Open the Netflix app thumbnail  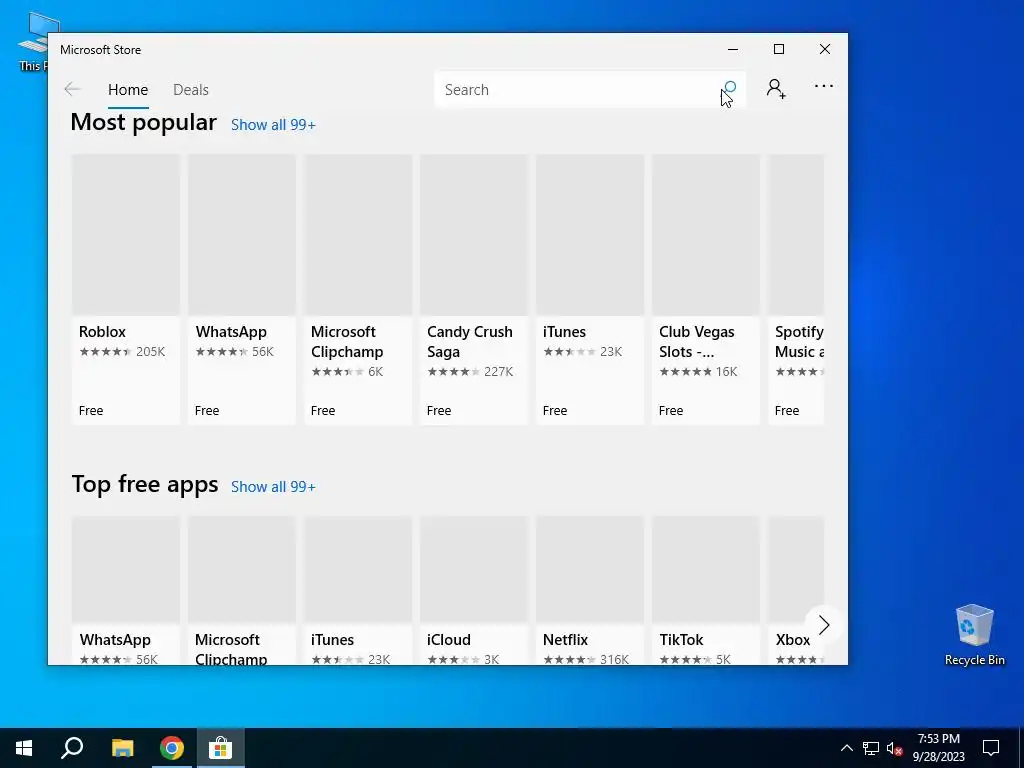pos(590,569)
